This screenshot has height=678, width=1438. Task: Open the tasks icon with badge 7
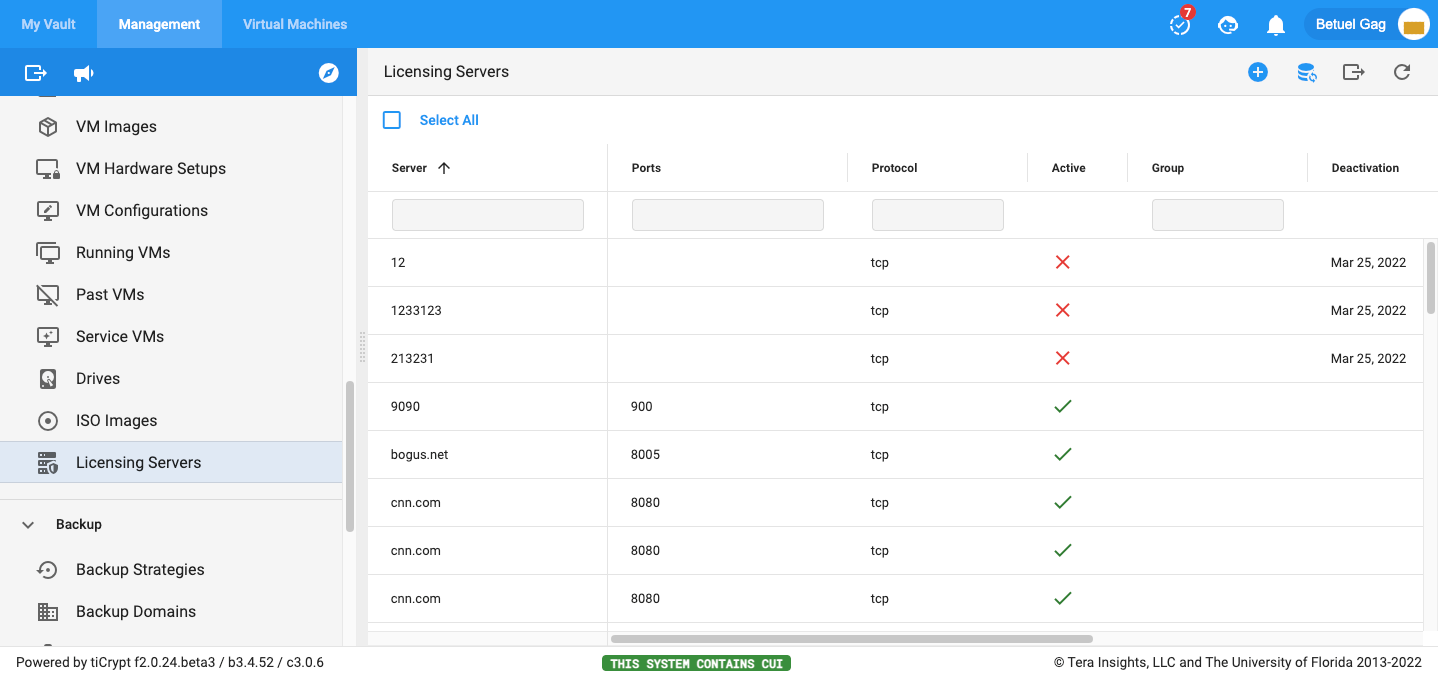point(1180,25)
